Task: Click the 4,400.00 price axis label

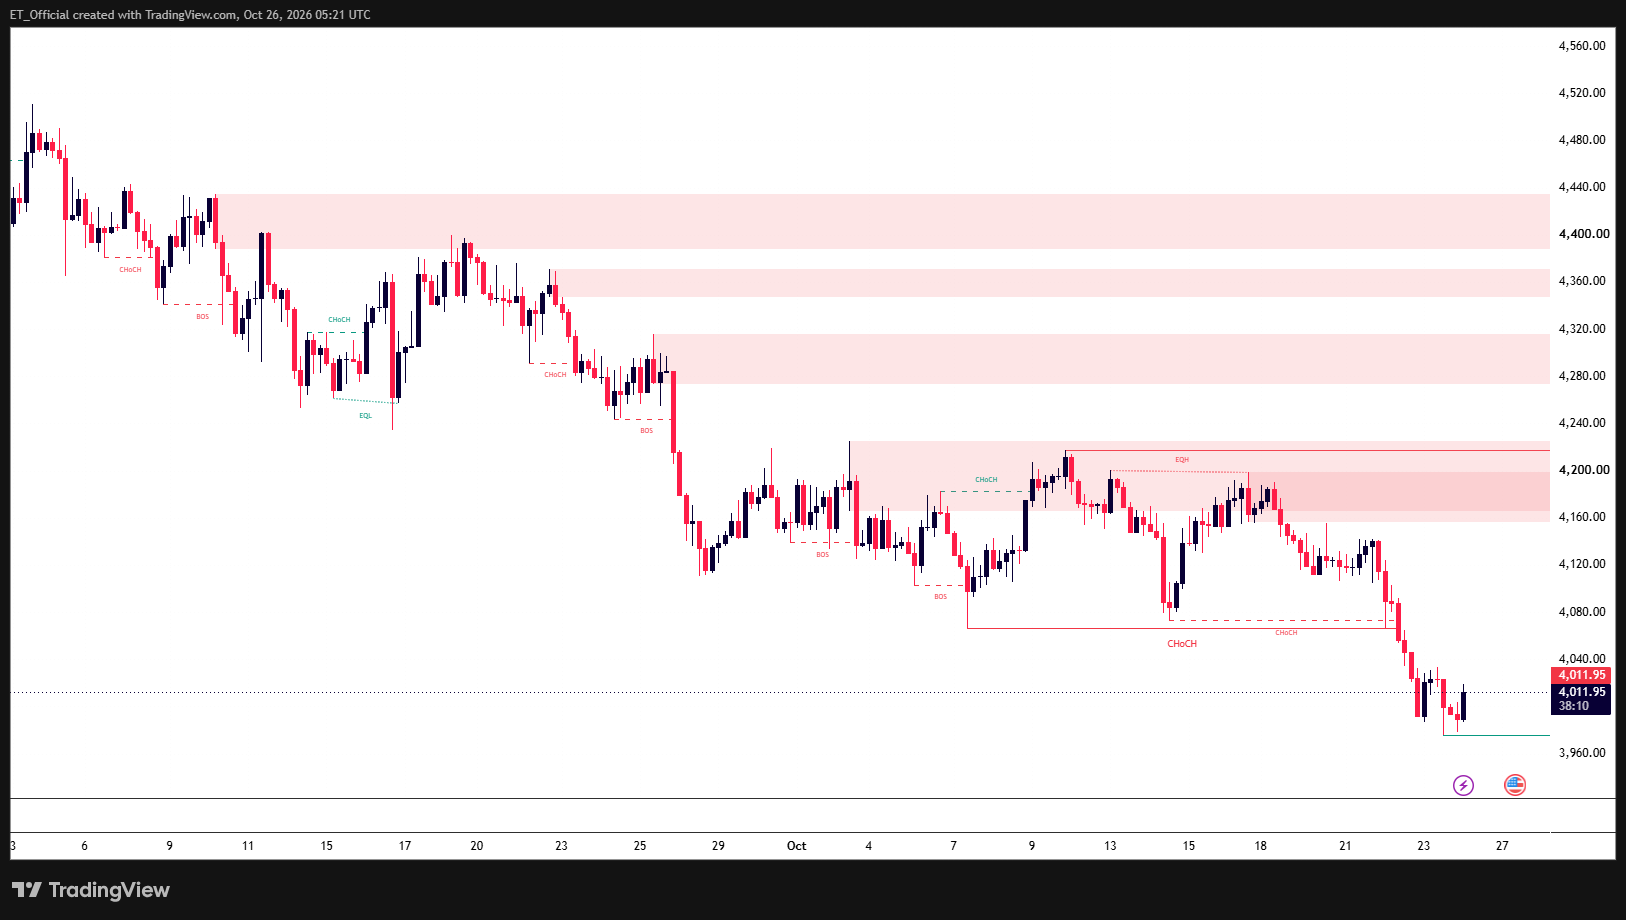Action: pos(1584,234)
